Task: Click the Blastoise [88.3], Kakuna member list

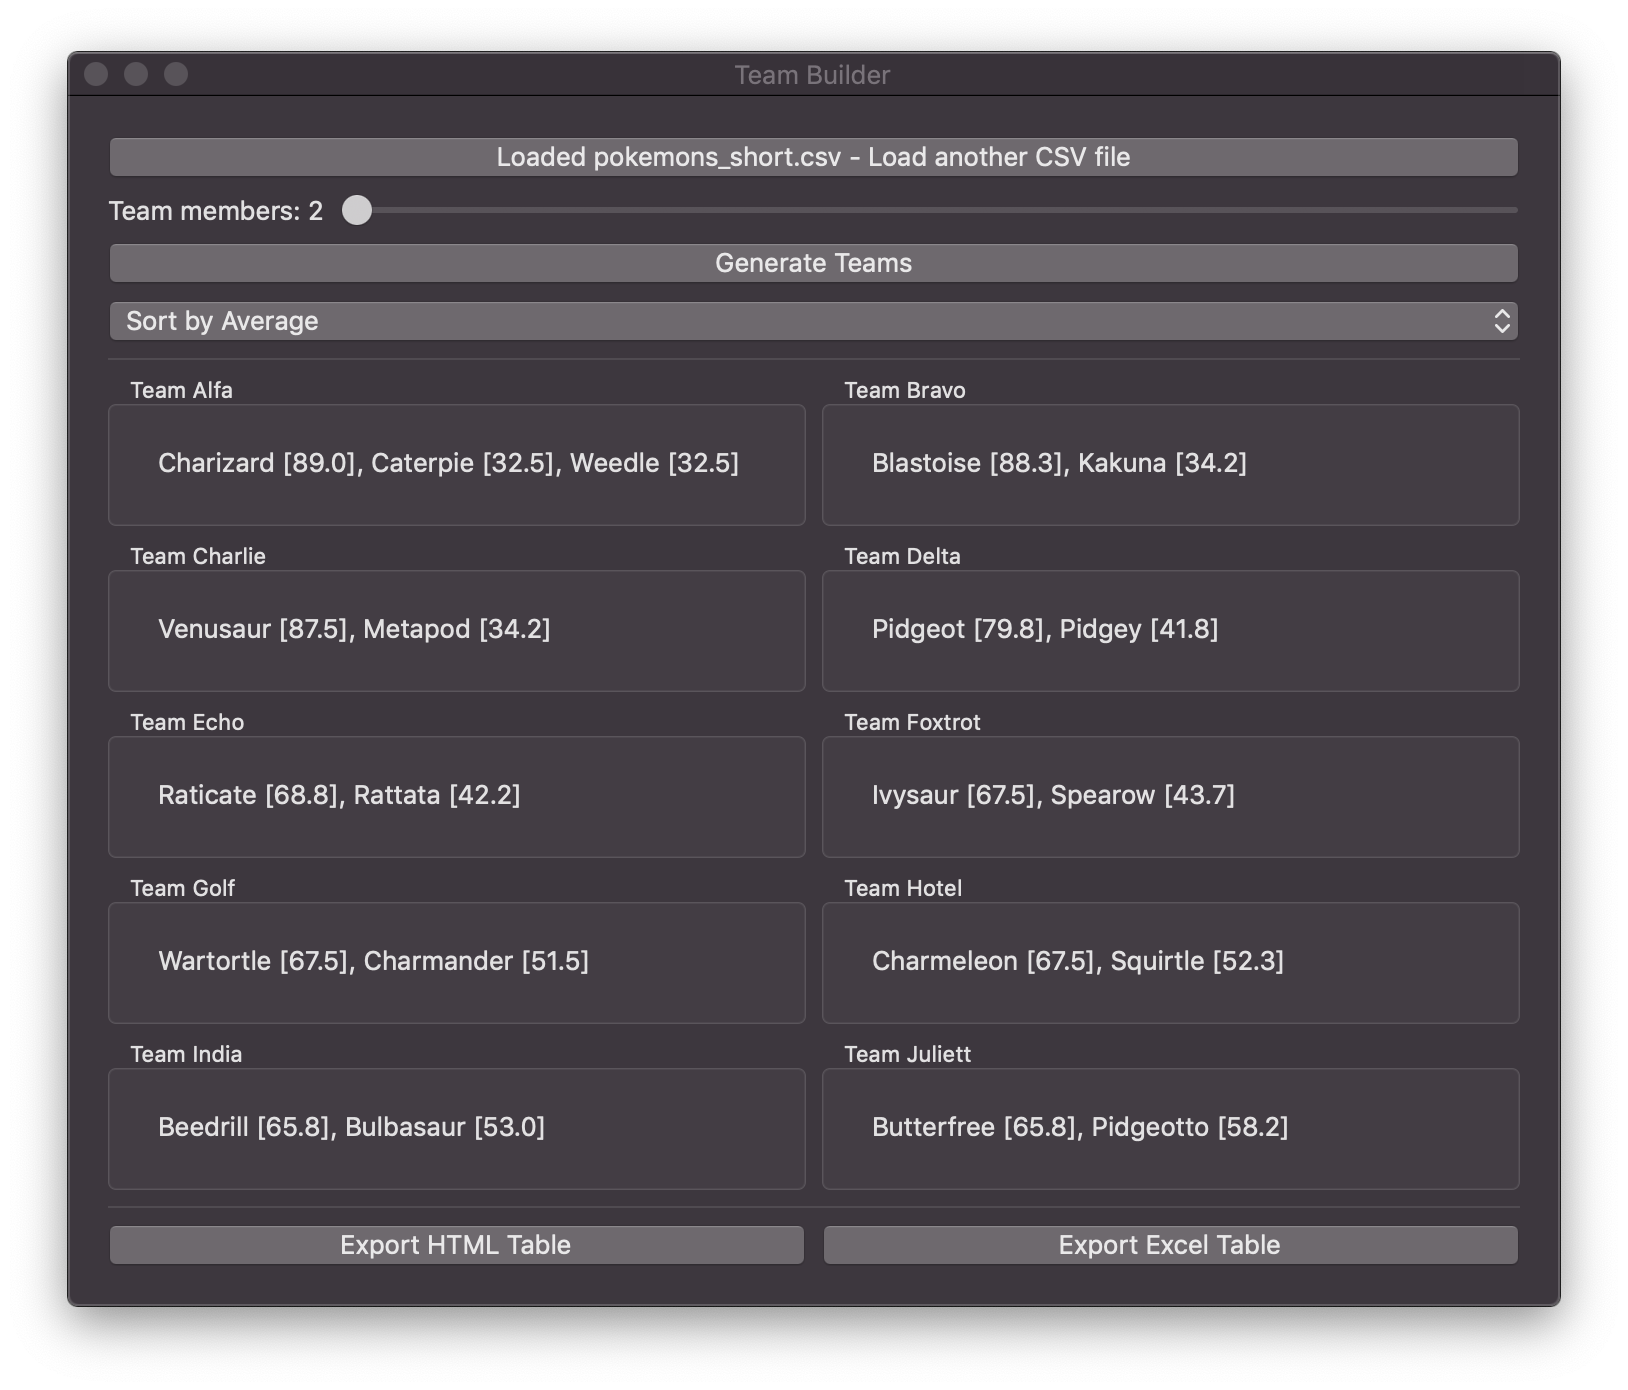Action: coord(1059,463)
